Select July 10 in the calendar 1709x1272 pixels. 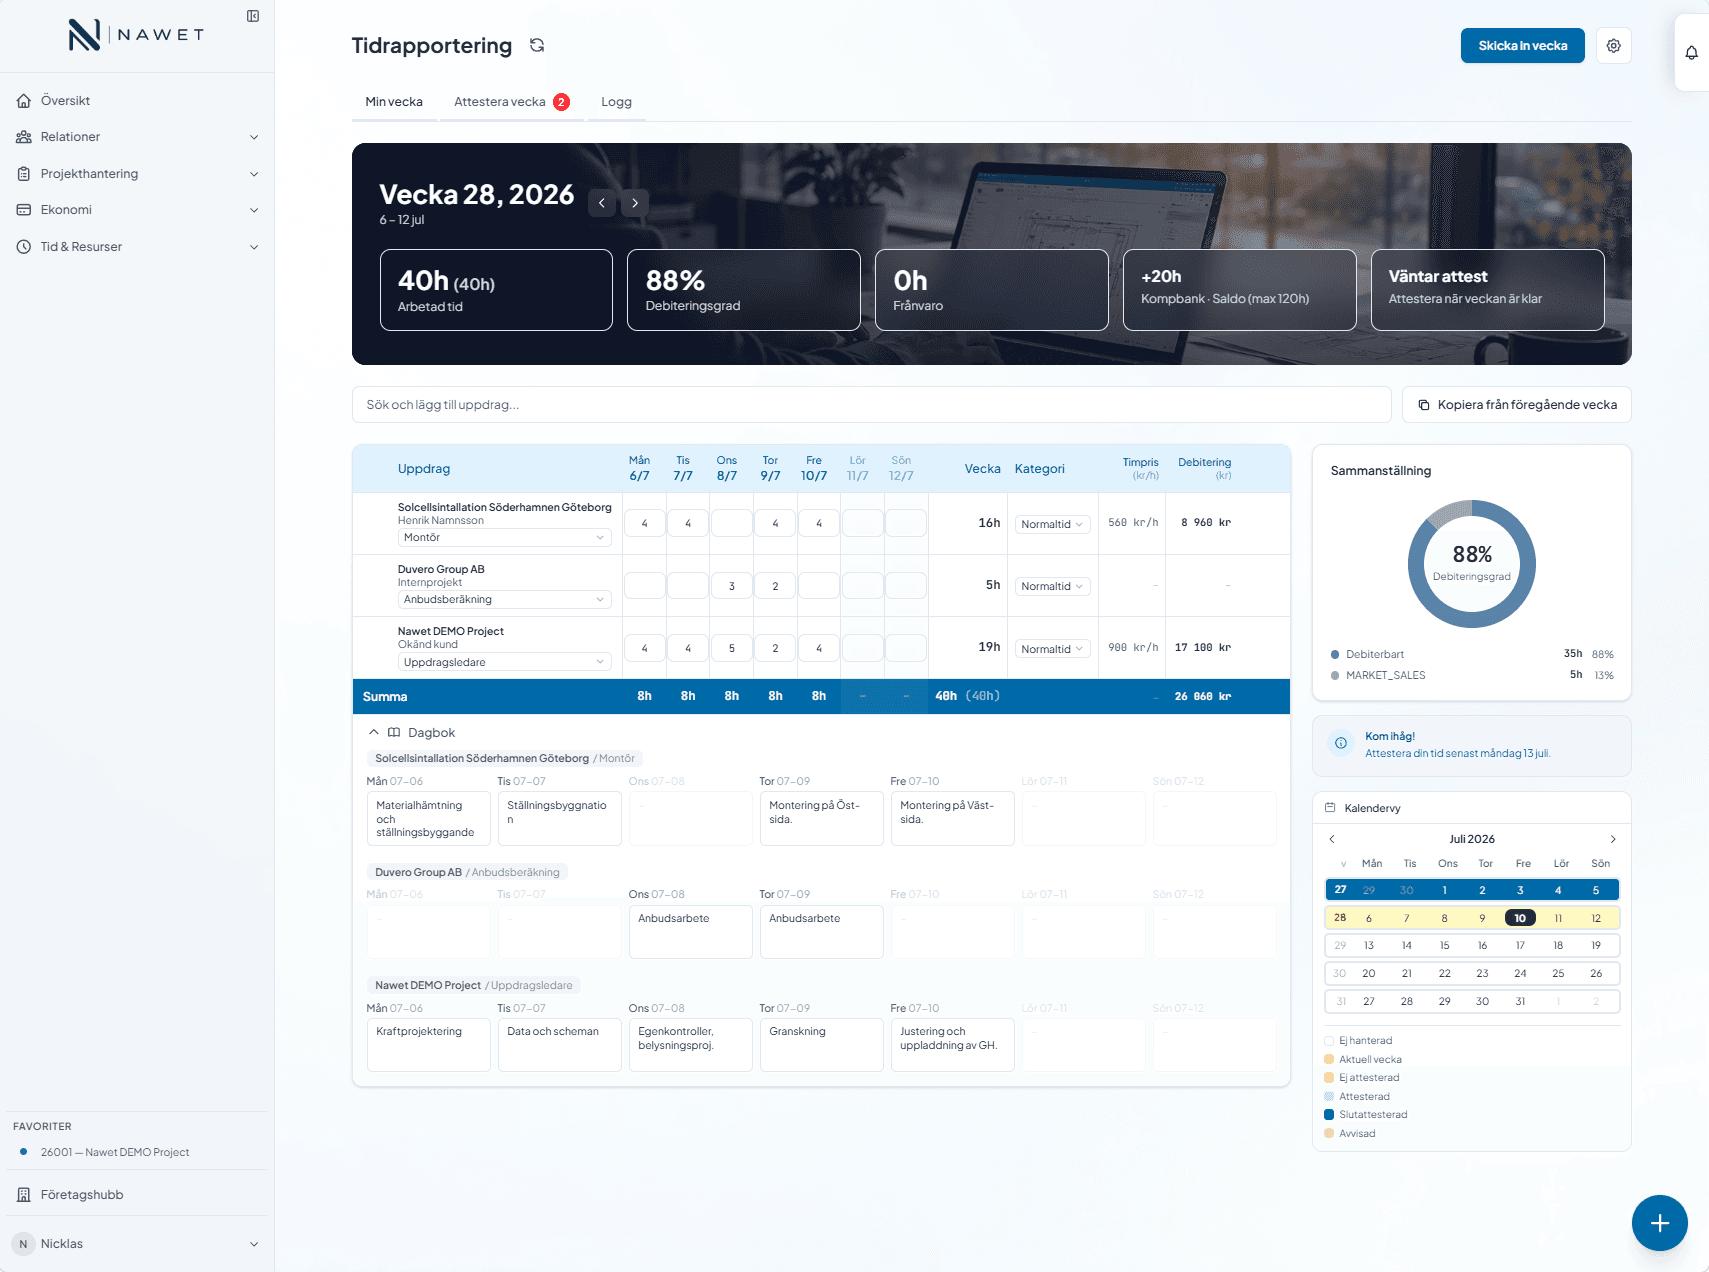click(x=1520, y=918)
